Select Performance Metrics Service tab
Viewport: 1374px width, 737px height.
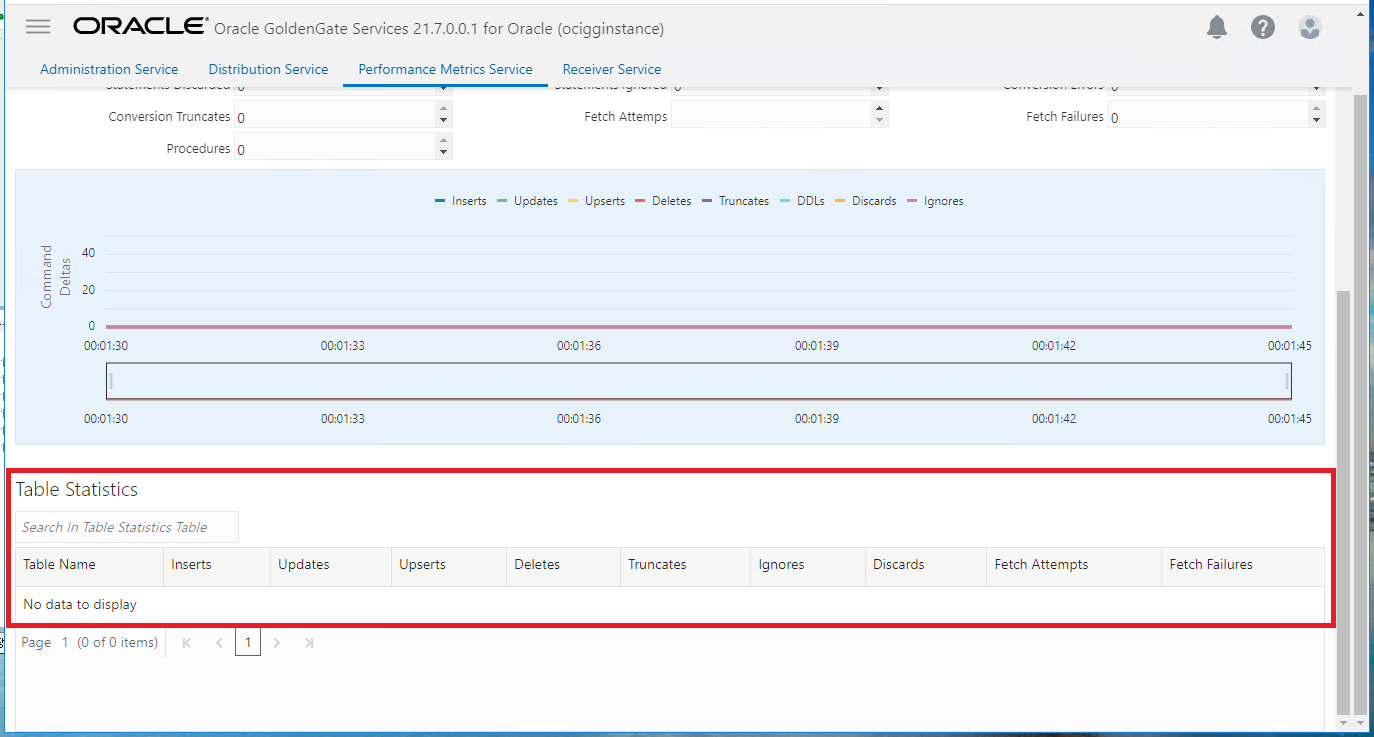coord(445,69)
